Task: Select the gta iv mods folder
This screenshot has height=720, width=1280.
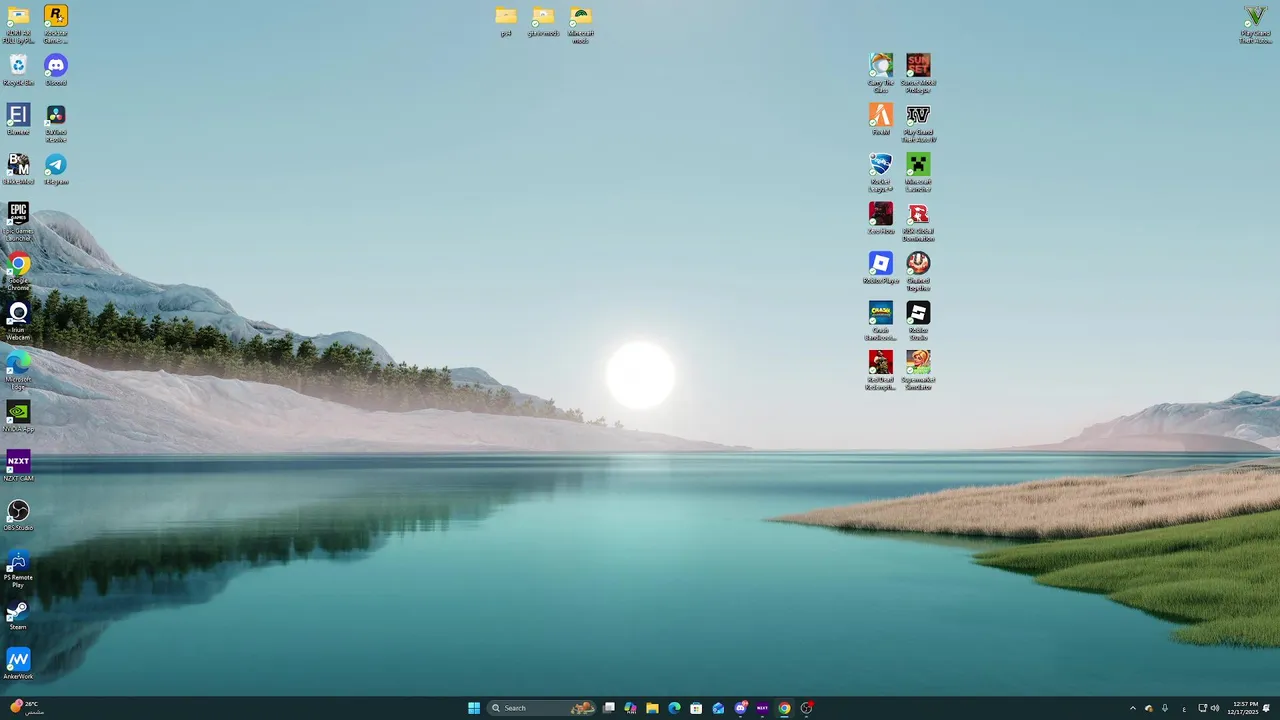Action: click(543, 21)
